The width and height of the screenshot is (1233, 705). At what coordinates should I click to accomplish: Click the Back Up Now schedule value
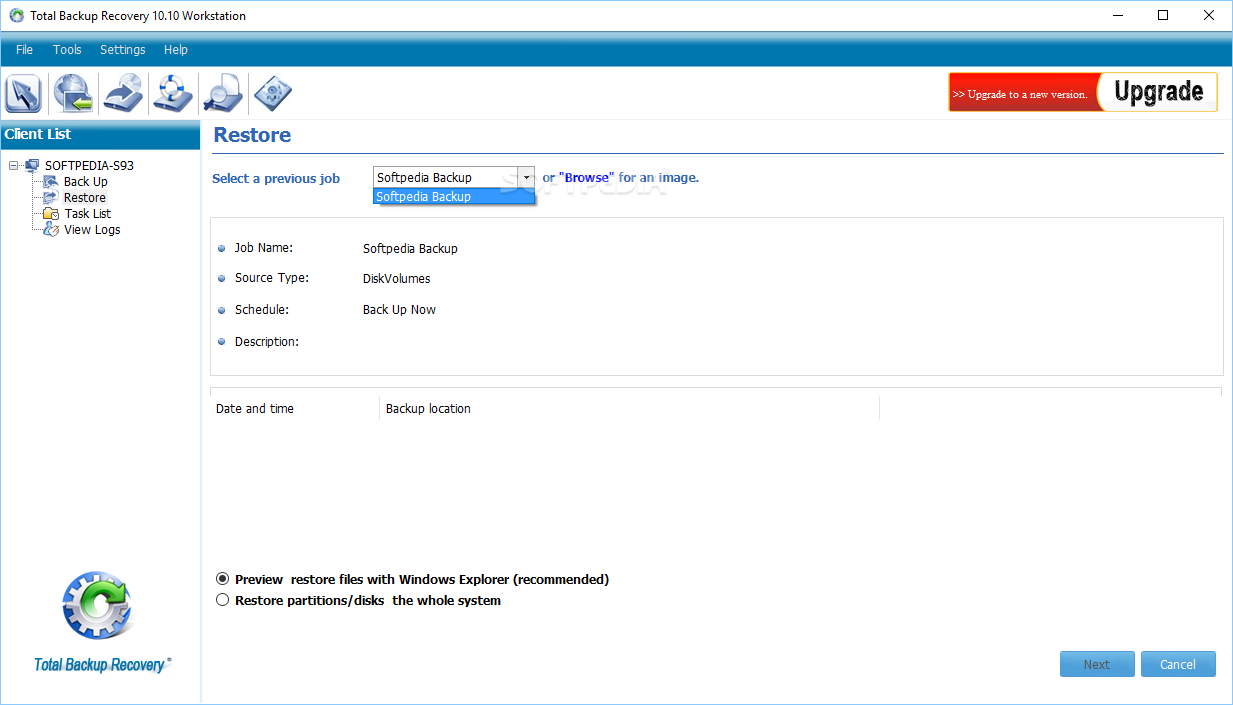[399, 310]
